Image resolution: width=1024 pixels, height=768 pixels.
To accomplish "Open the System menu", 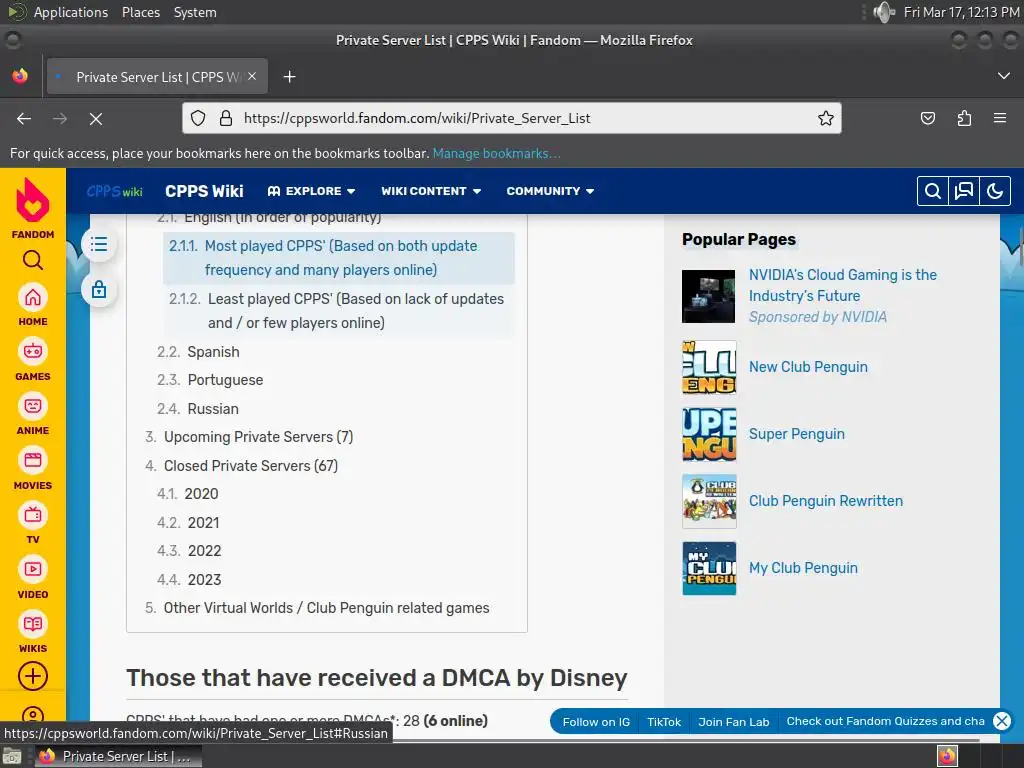I will pyautogui.click(x=195, y=12).
